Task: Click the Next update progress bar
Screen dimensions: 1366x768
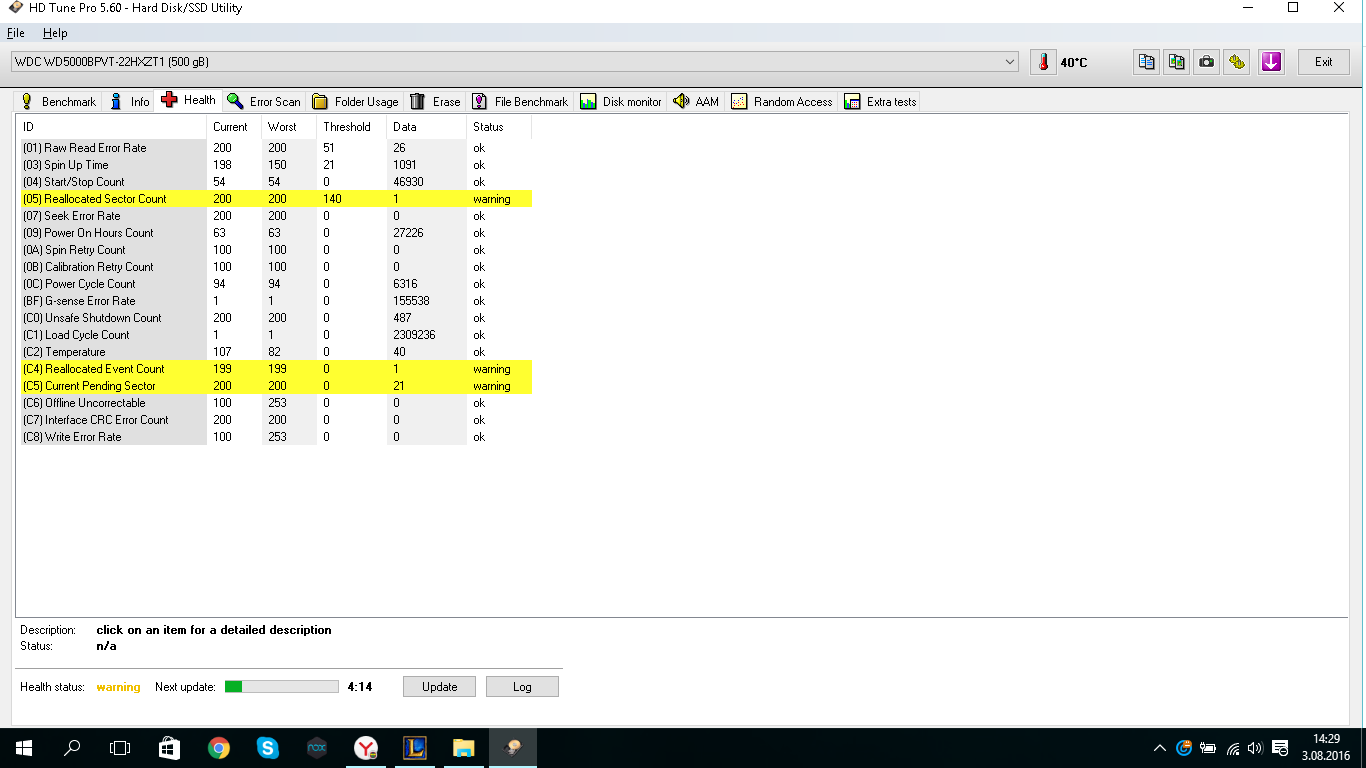Action: pos(282,687)
